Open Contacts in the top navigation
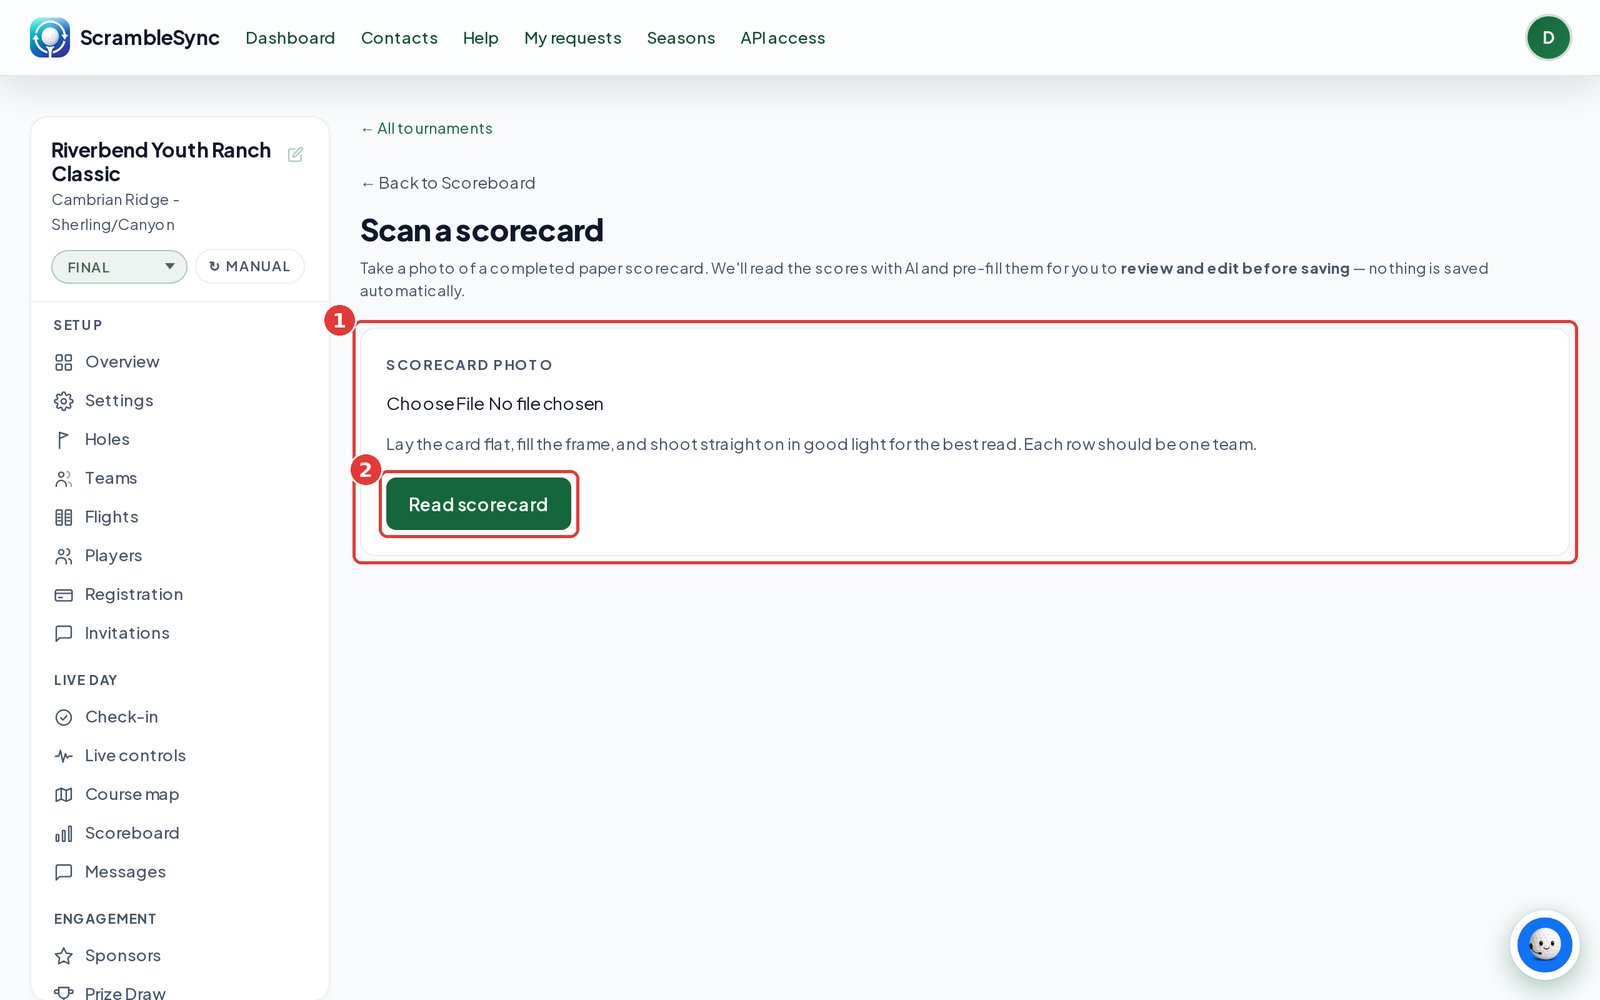 coord(399,38)
